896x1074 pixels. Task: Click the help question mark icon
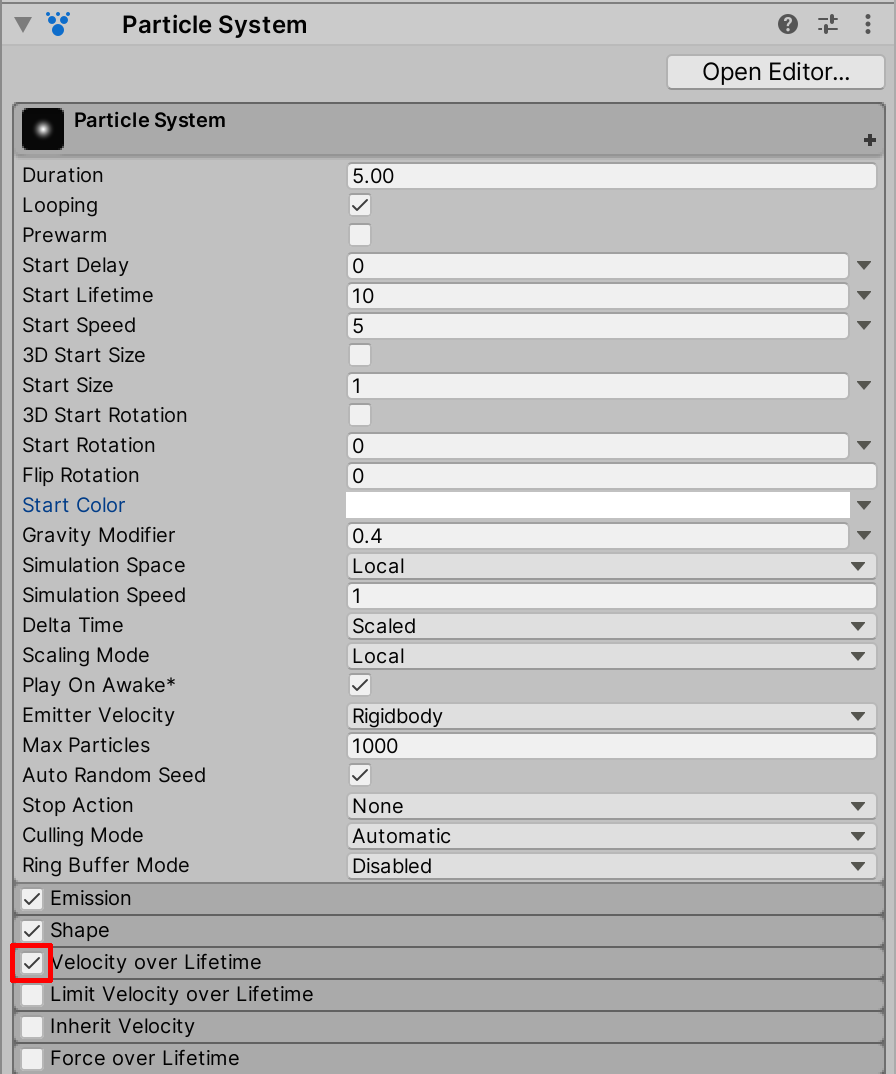788,25
